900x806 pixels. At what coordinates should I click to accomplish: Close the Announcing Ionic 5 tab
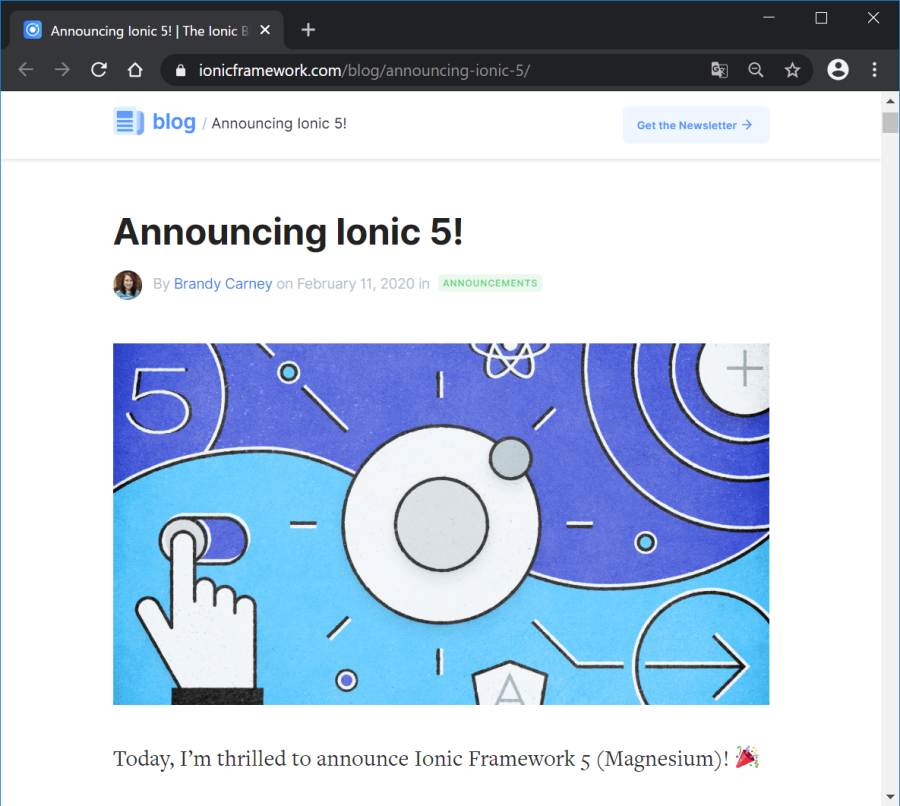pos(265,30)
